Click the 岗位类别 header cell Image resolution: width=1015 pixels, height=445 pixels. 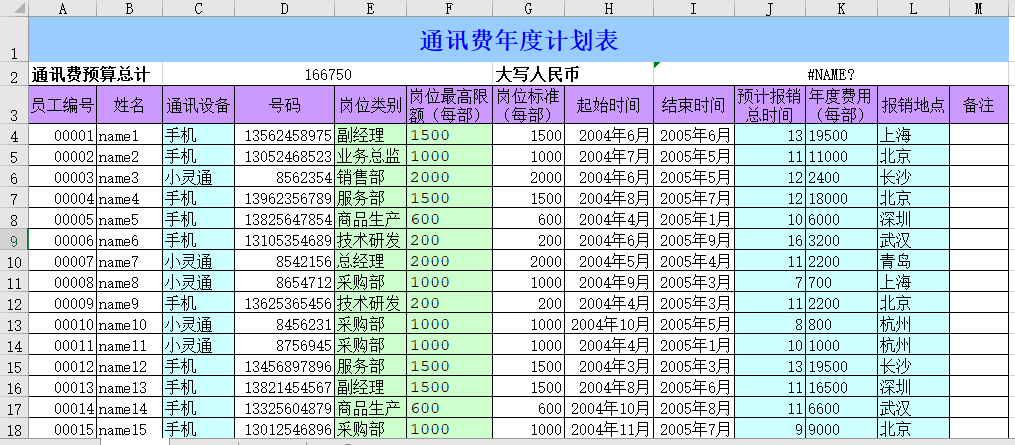pos(370,105)
